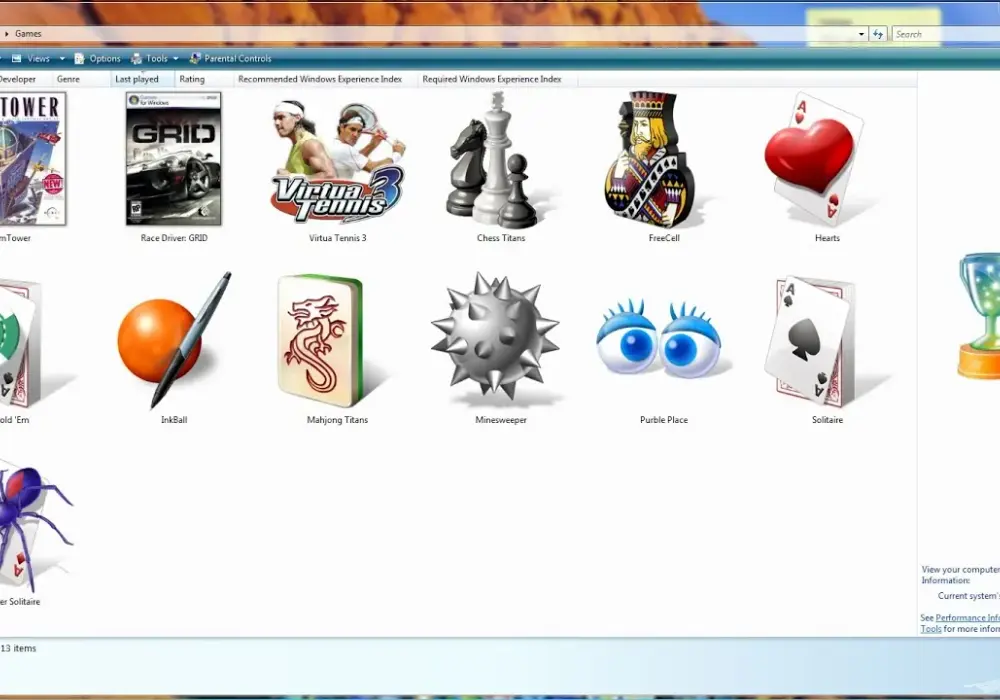Open the Performance Information and Tools link
This screenshot has height=700, width=1000.
coord(967,618)
